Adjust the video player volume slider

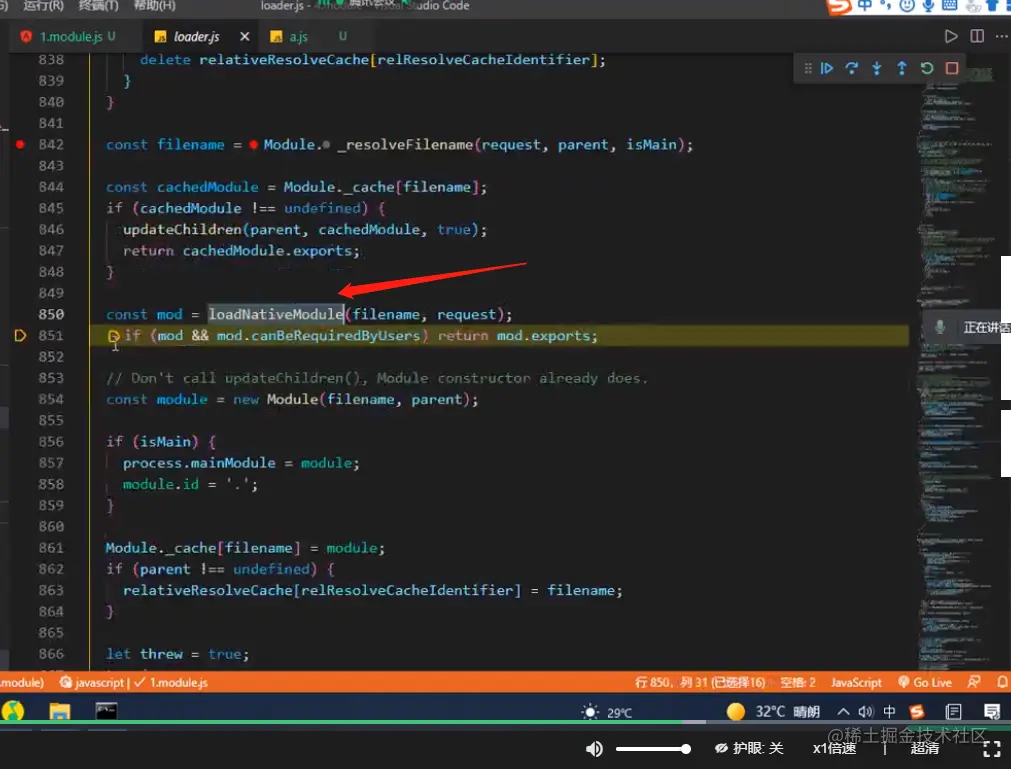653,748
